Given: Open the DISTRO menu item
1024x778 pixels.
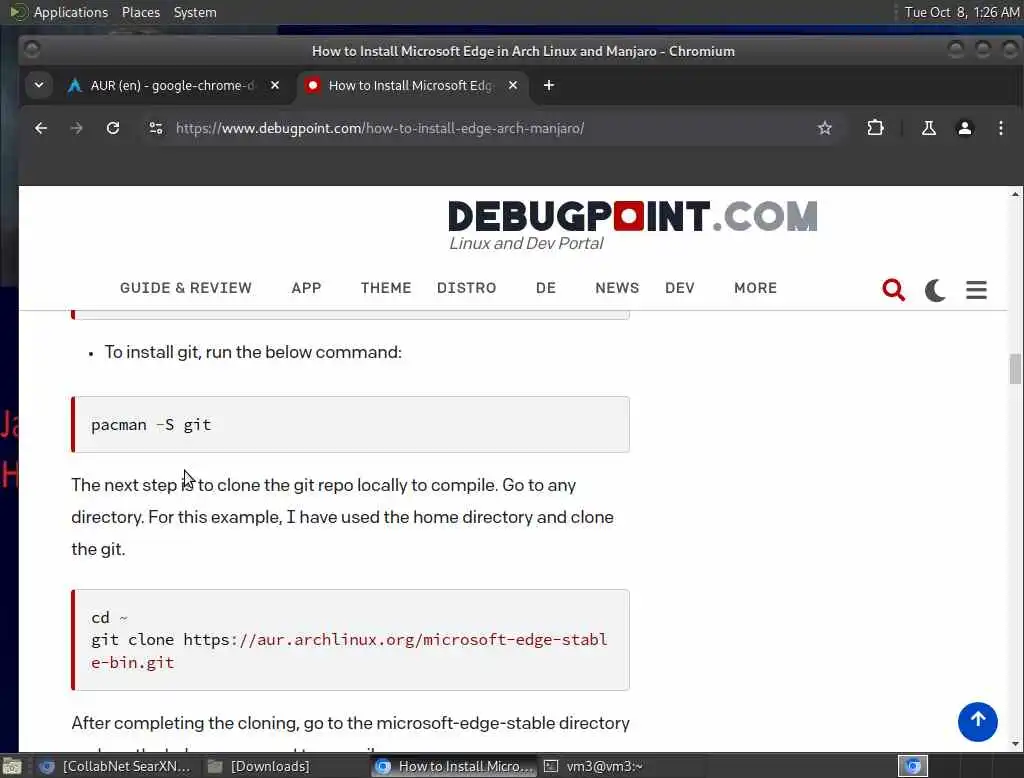Looking at the screenshot, I should (466, 288).
